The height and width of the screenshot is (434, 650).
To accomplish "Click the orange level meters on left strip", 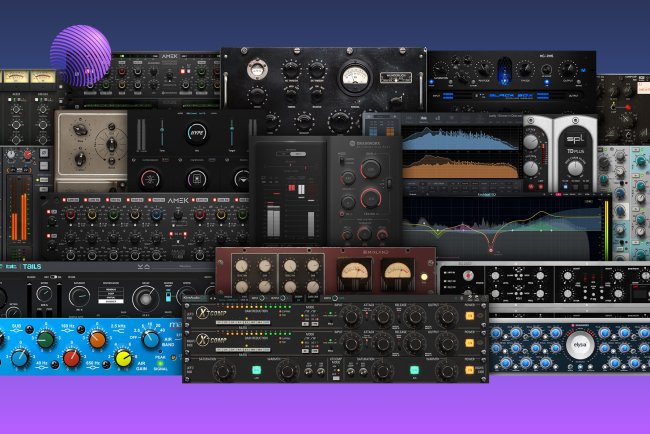I will [x=19, y=216].
